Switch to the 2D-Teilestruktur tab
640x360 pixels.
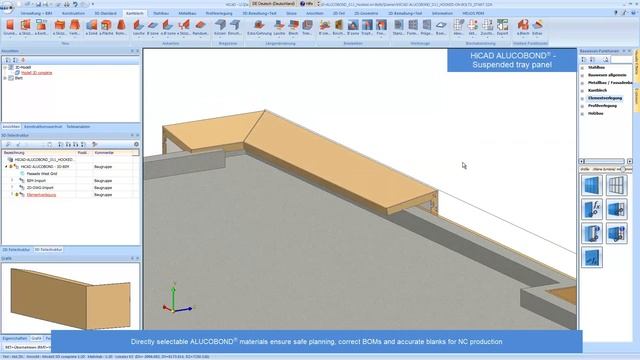point(16,249)
